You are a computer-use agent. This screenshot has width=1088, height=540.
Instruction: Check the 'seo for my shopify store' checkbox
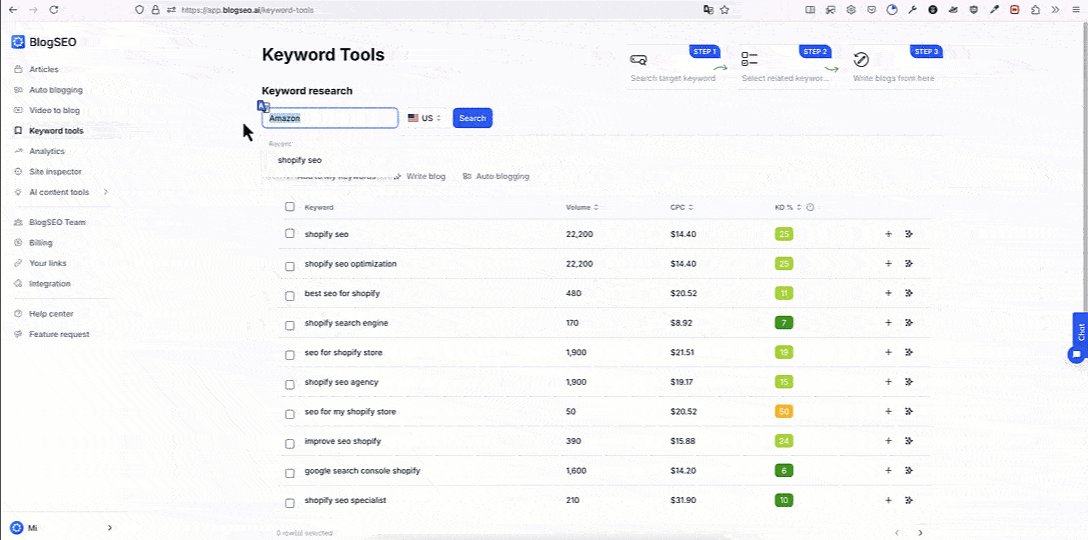[x=290, y=414]
